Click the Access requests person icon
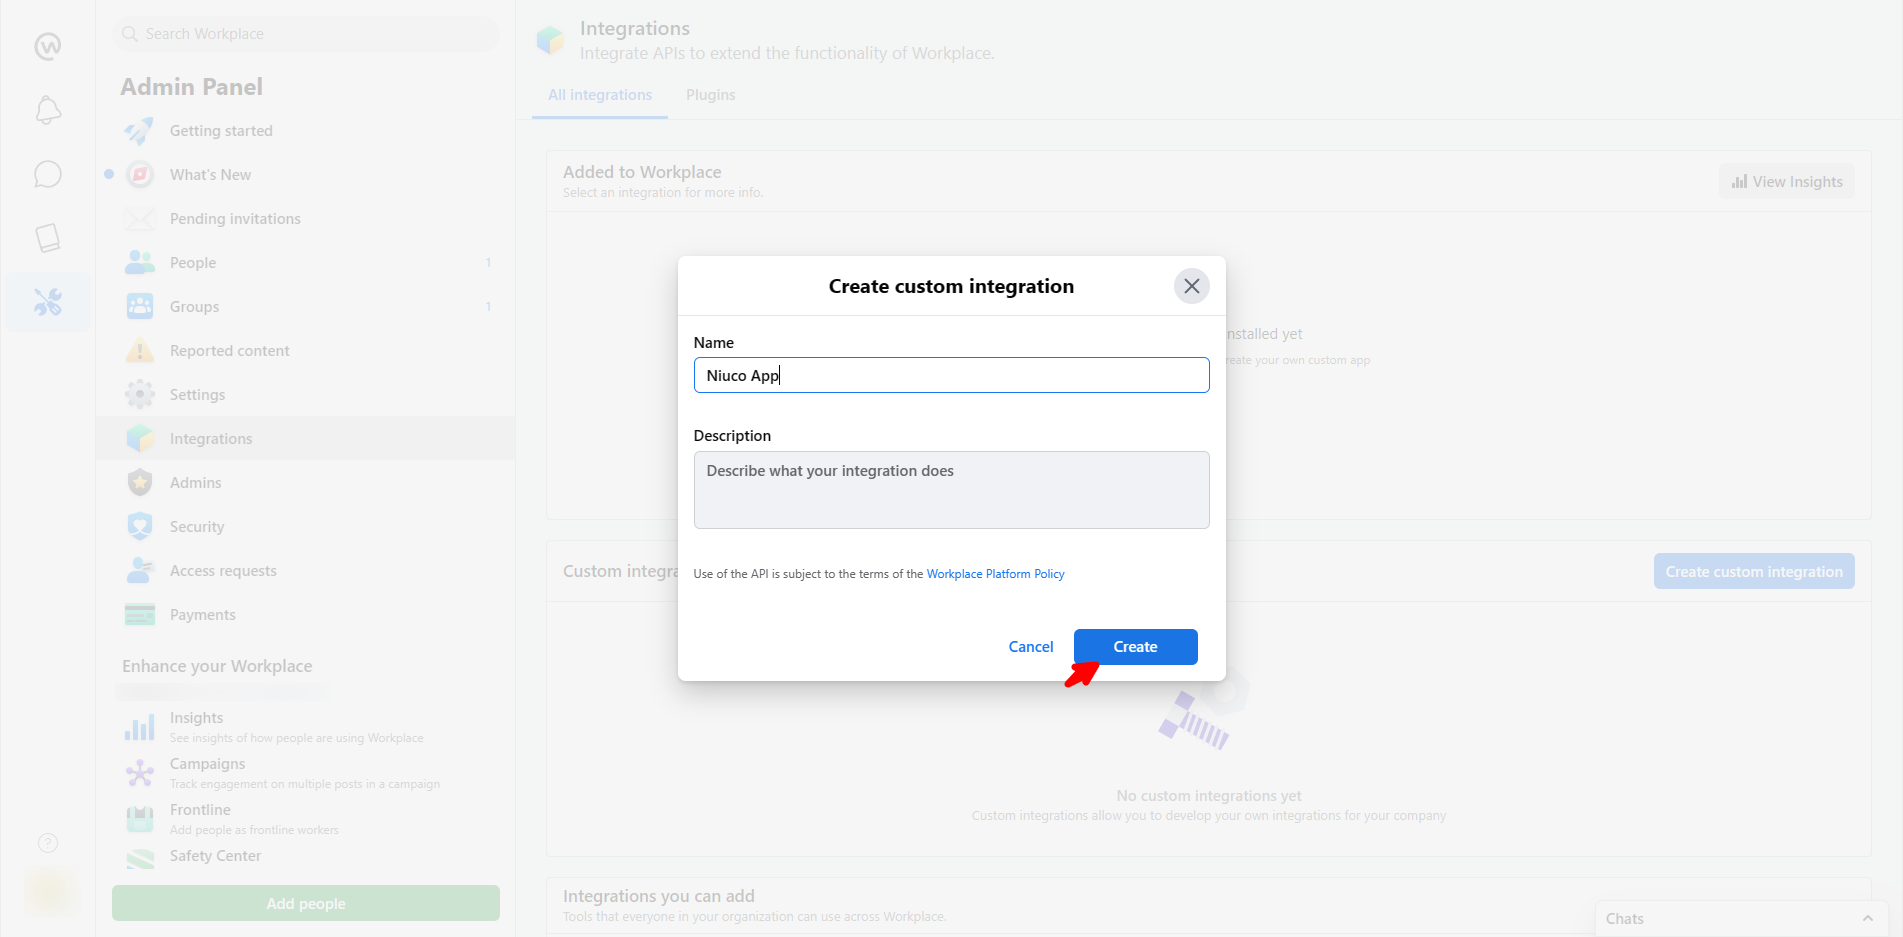Viewport: 1903px width, 937px height. click(x=140, y=571)
